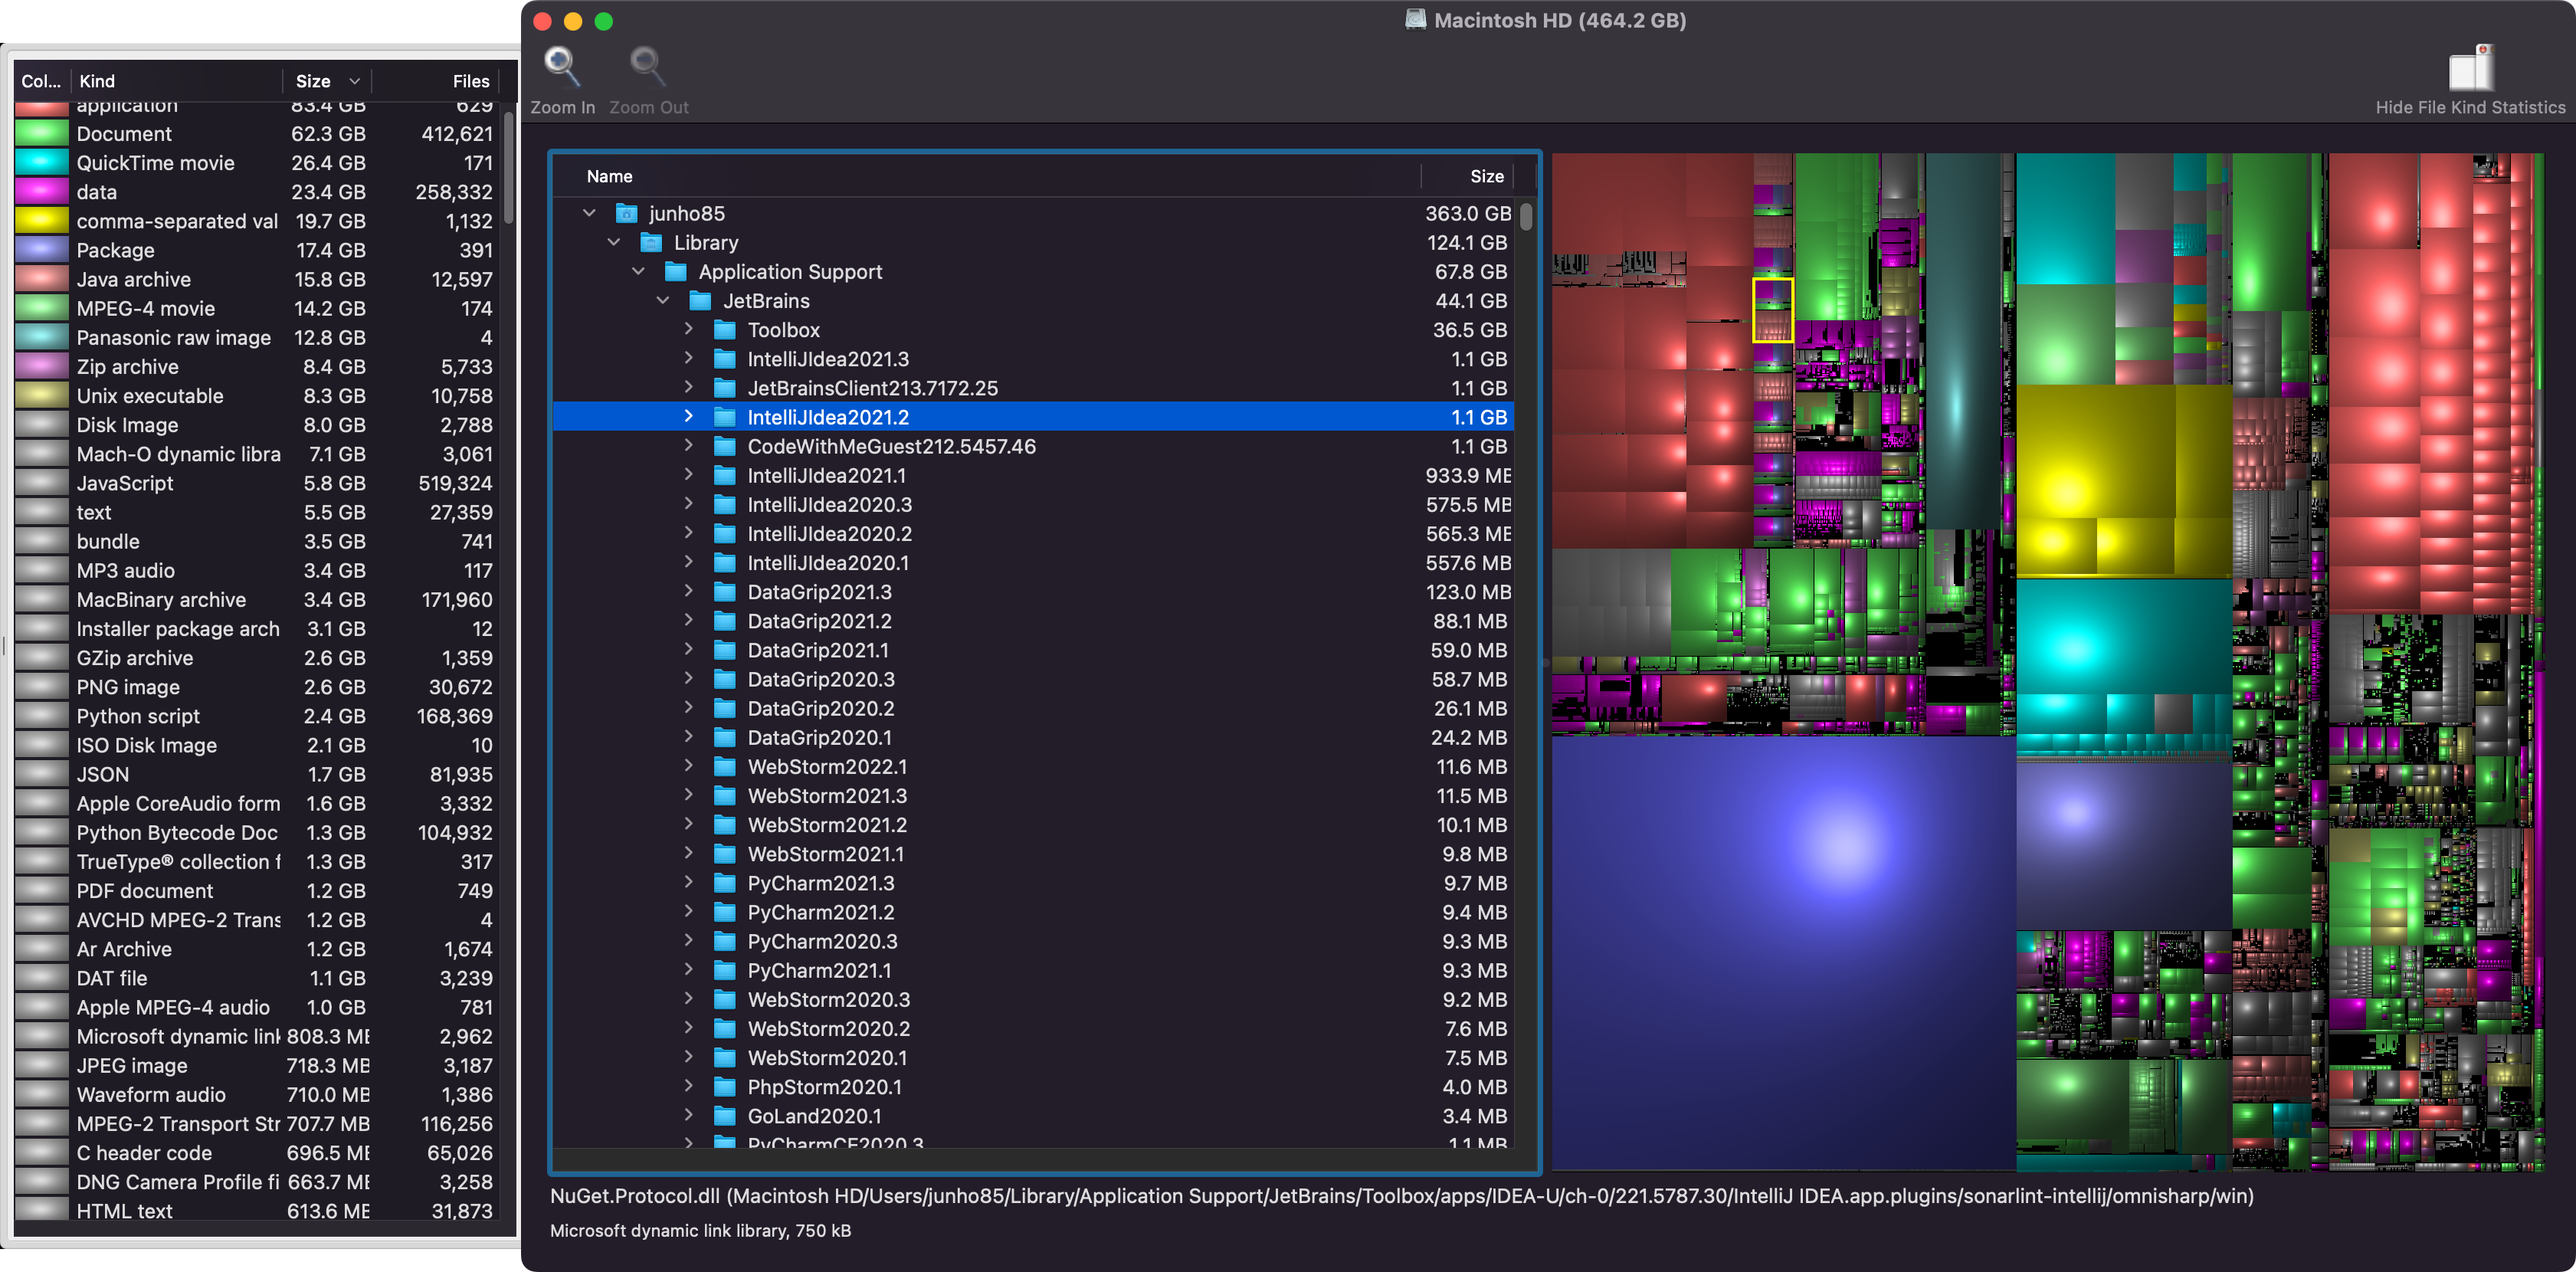Click the Library folder icon
The image size is (2576, 1272).
651,243
